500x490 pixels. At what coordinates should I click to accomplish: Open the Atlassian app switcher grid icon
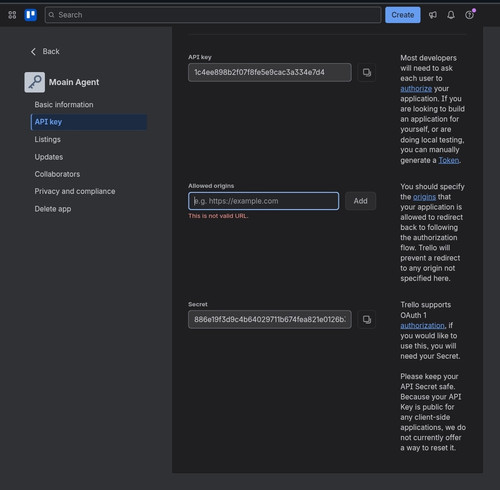pos(12,15)
